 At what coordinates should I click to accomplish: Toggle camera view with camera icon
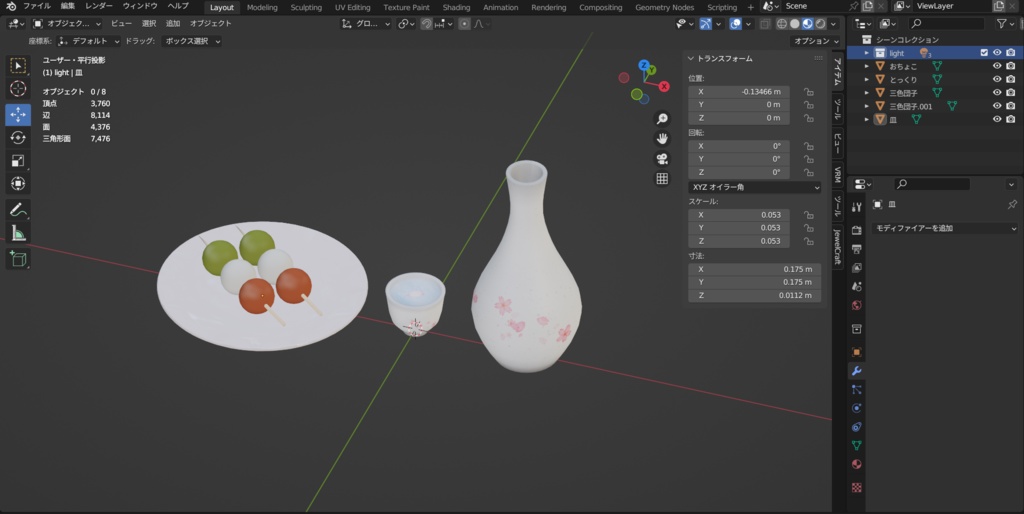pyautogui.click(x=662, y=159)
